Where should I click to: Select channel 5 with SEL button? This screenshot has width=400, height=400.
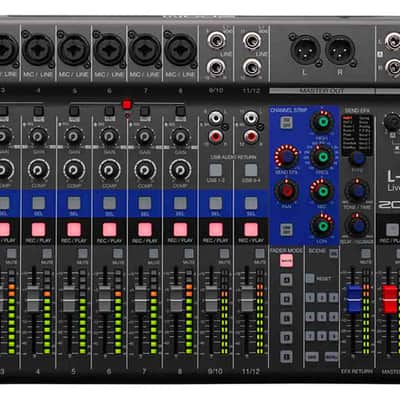point(74,203)
